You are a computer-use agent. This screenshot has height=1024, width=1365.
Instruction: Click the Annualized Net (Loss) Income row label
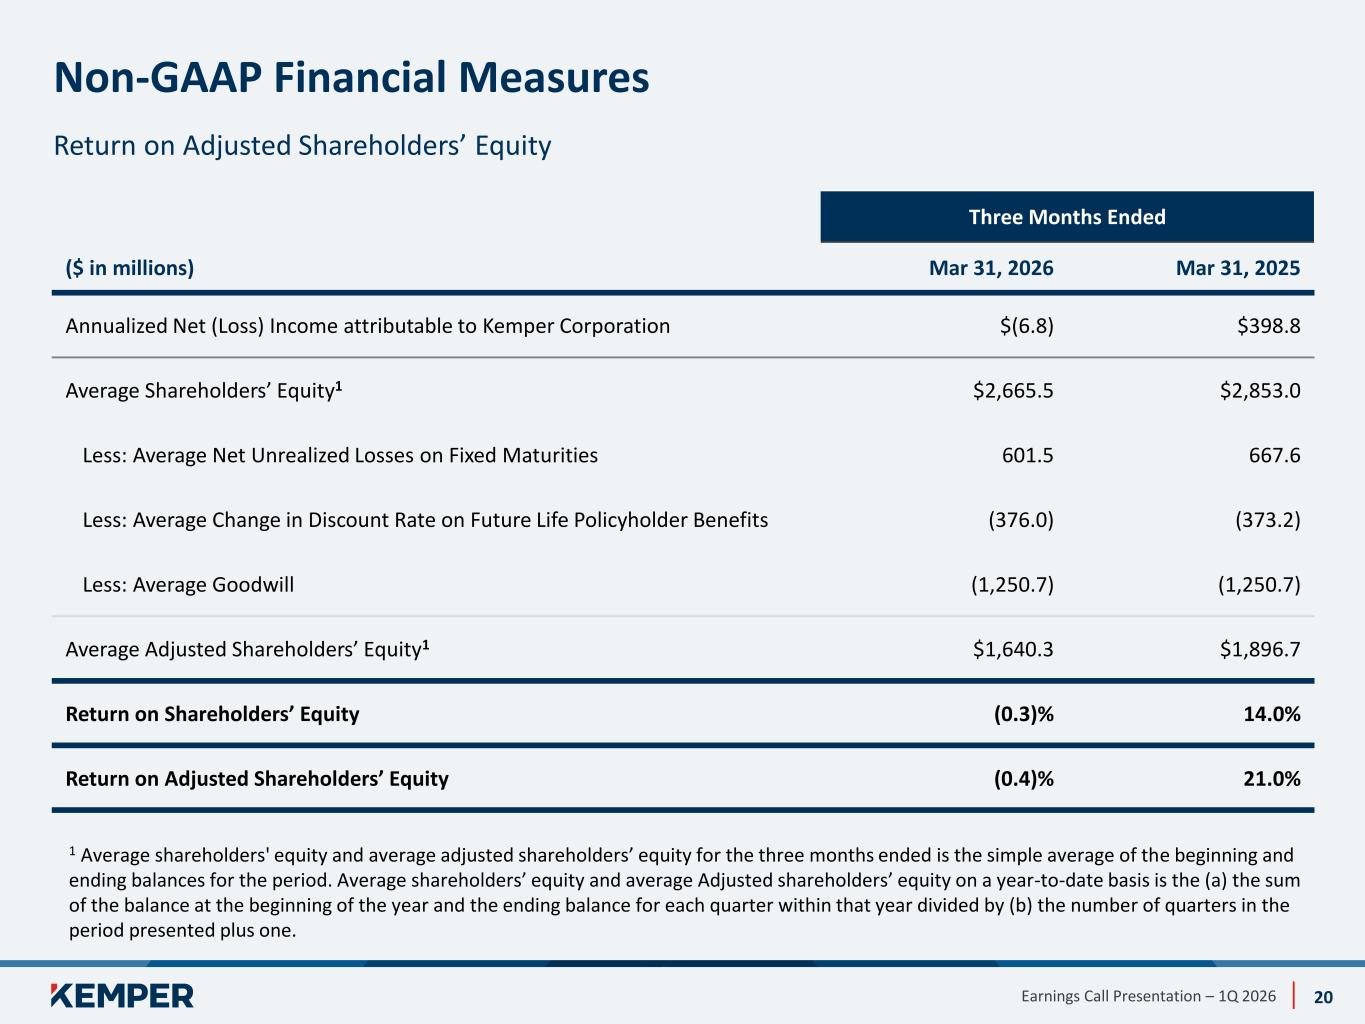pyautogui.click(x=368, y=326)
